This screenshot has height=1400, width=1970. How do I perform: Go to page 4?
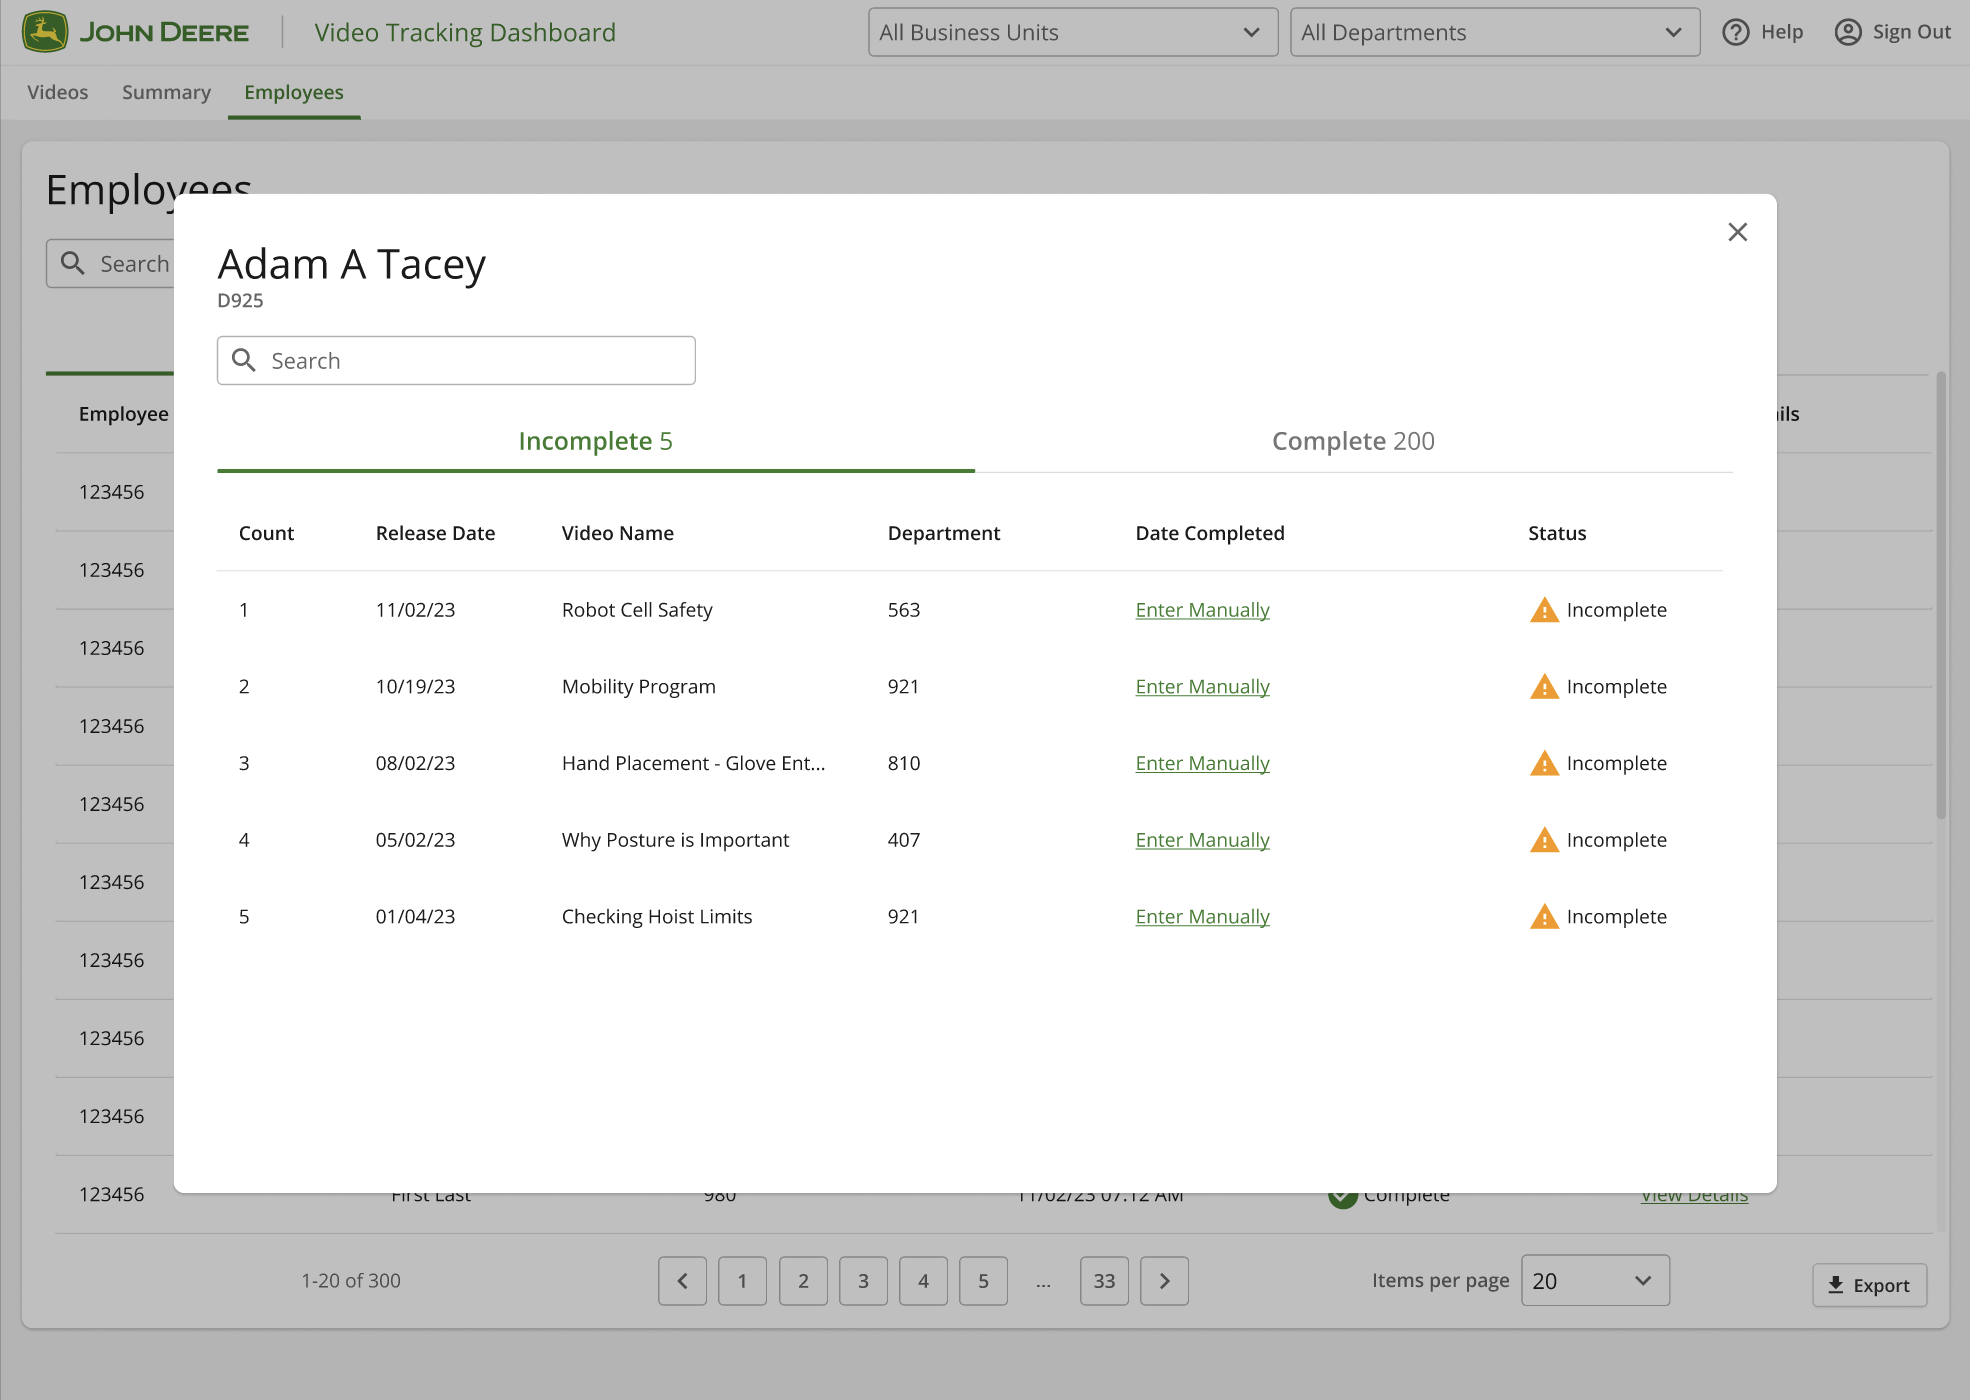coord(923,1281)
